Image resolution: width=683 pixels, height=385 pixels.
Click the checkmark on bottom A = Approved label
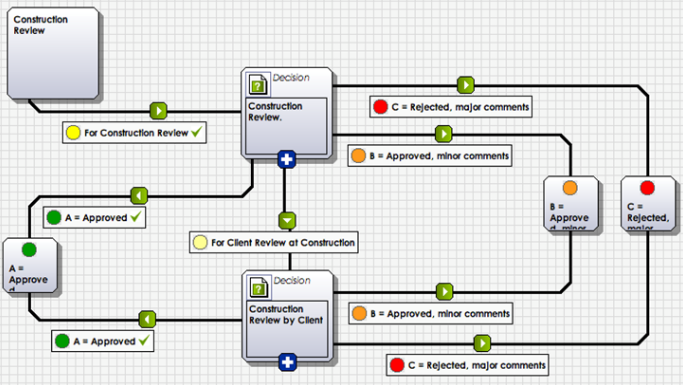coord(144,340)
